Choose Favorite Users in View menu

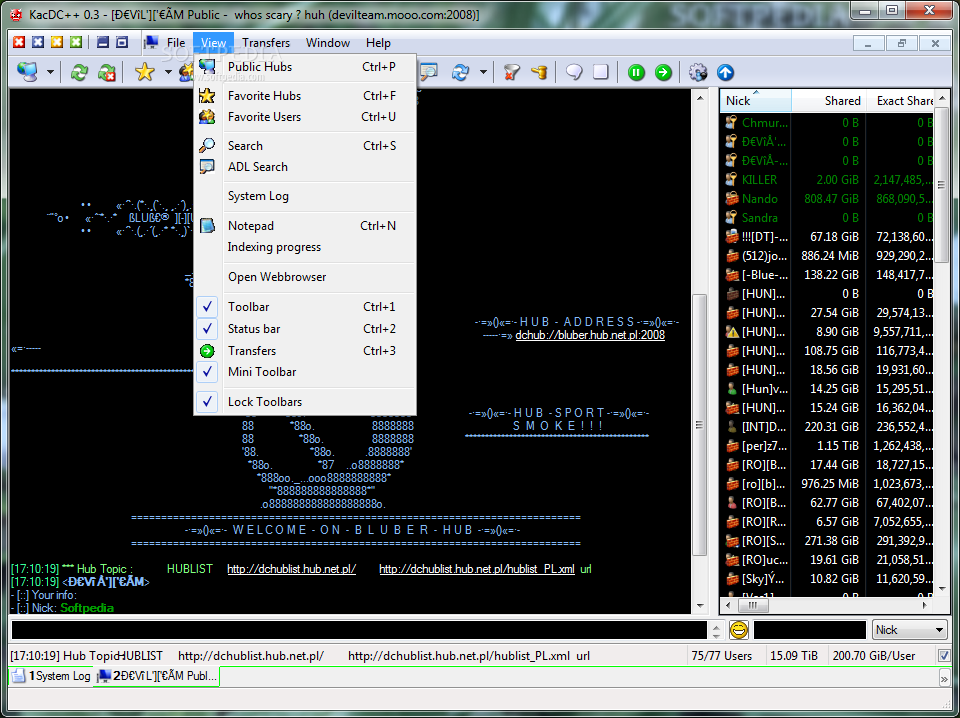(305, 116)
